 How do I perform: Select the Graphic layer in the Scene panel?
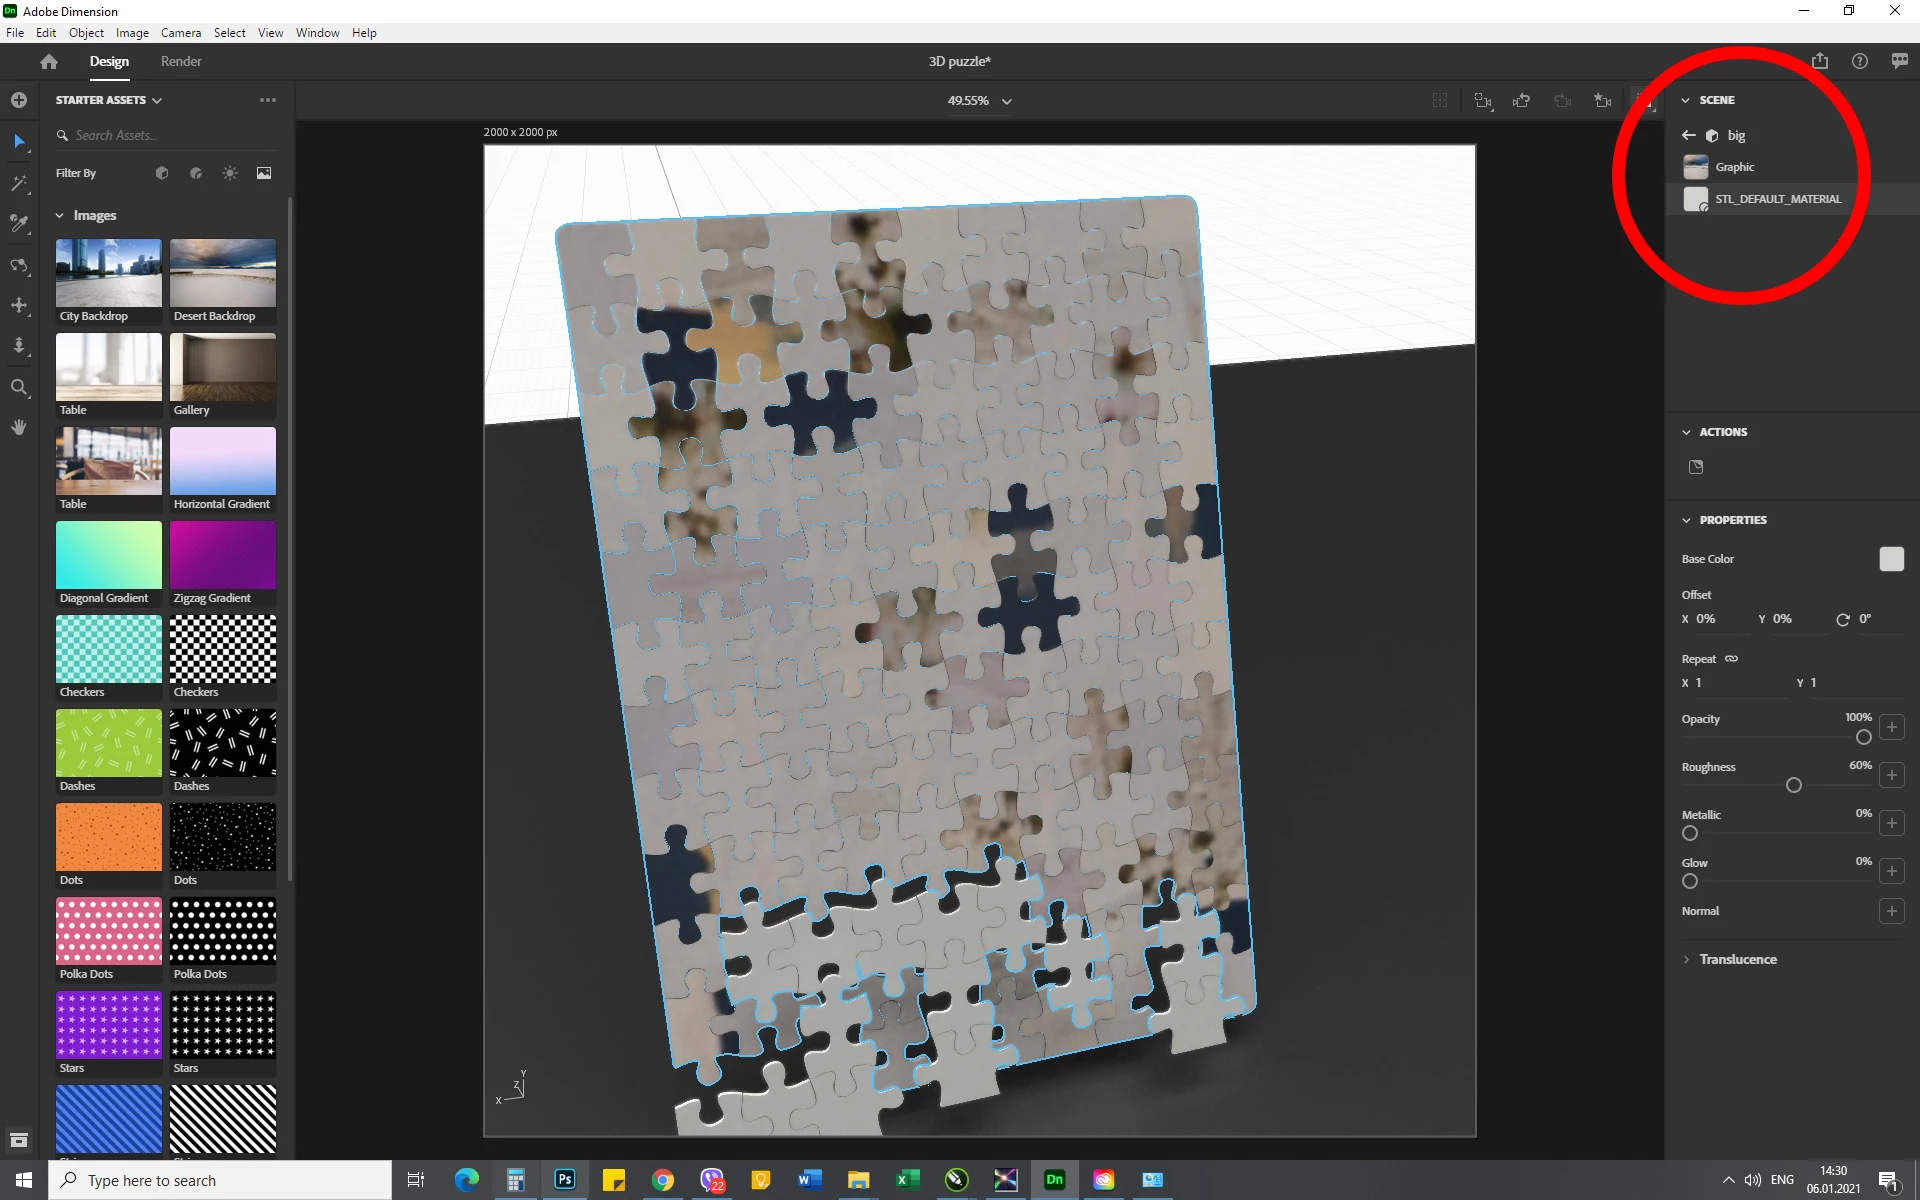tap(1734, 167)
